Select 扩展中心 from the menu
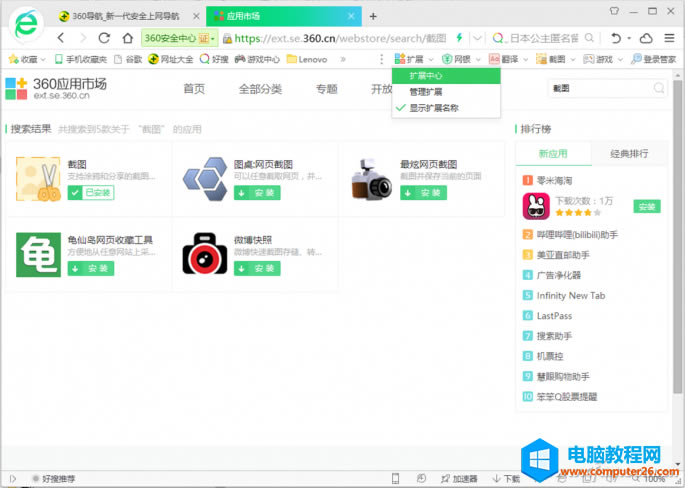 pyautogui.click(x=425, y=75)
